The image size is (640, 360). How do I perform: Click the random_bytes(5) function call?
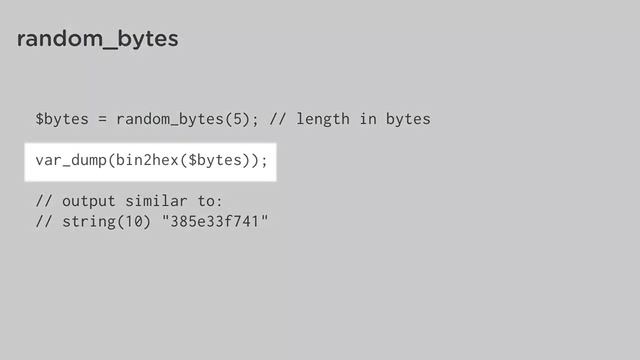182,119
